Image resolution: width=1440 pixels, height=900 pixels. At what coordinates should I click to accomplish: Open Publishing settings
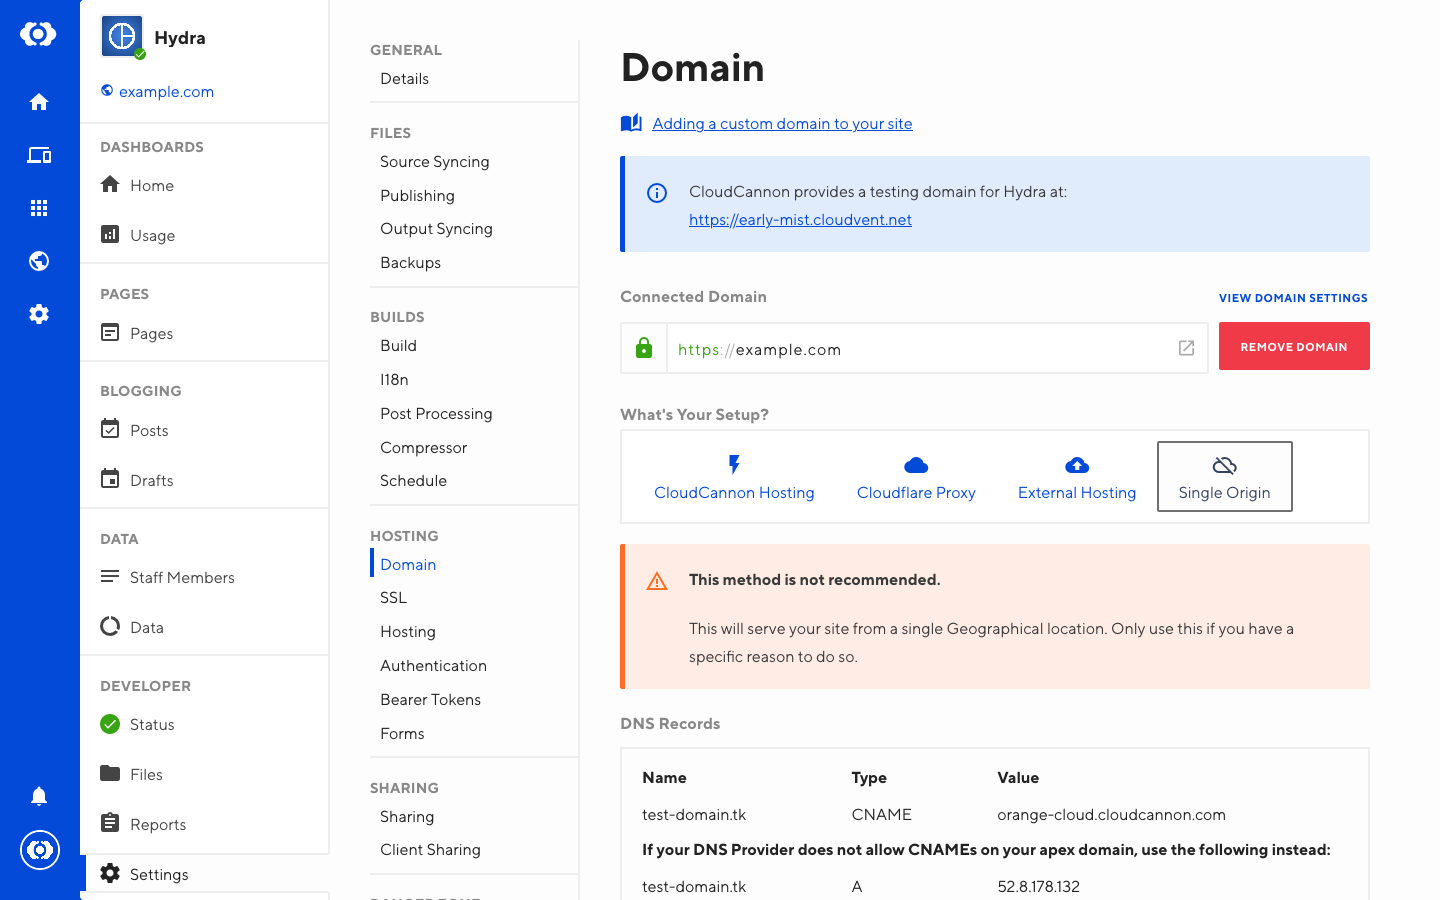[417, 196]
